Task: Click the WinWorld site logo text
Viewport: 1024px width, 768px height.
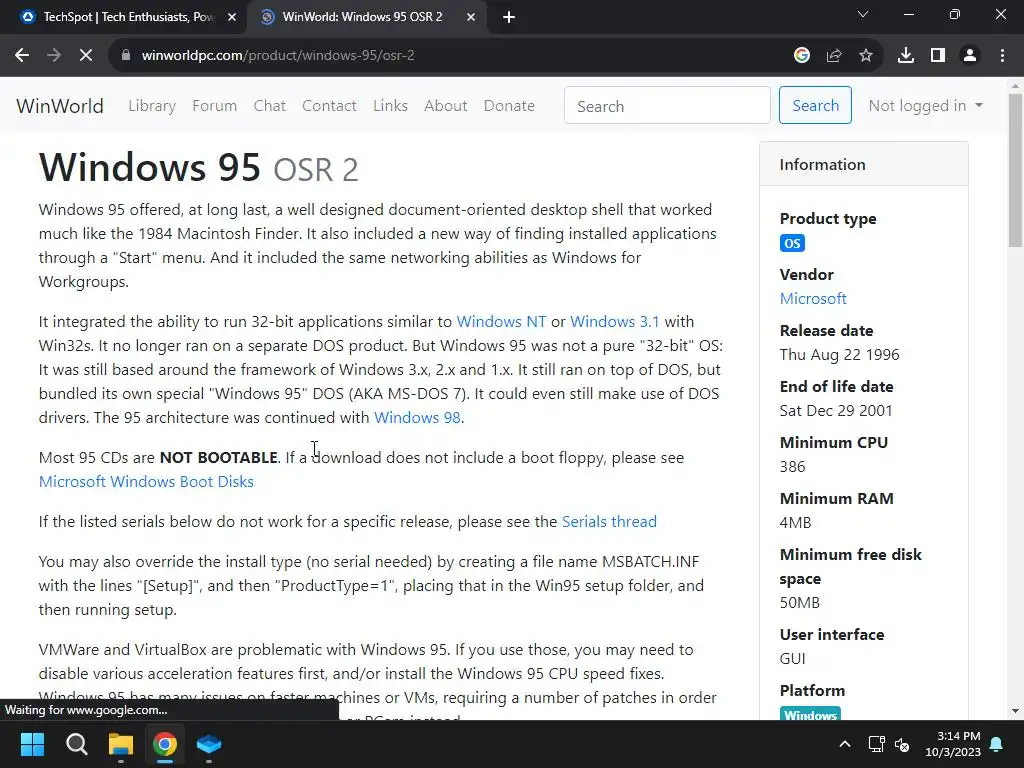Action: [60, 106]
